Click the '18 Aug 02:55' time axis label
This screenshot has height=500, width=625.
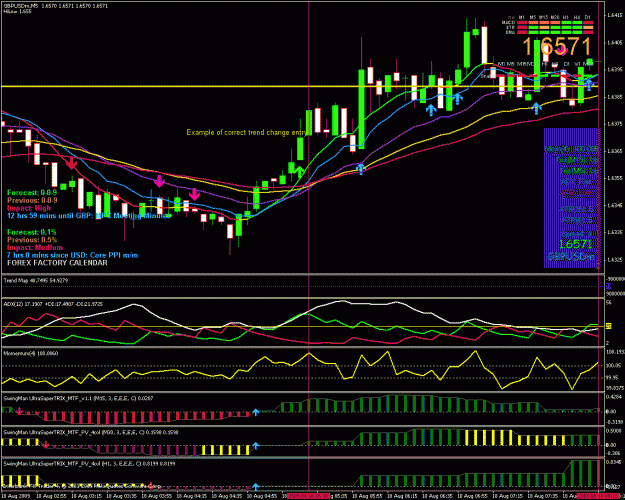coord(51,496)
